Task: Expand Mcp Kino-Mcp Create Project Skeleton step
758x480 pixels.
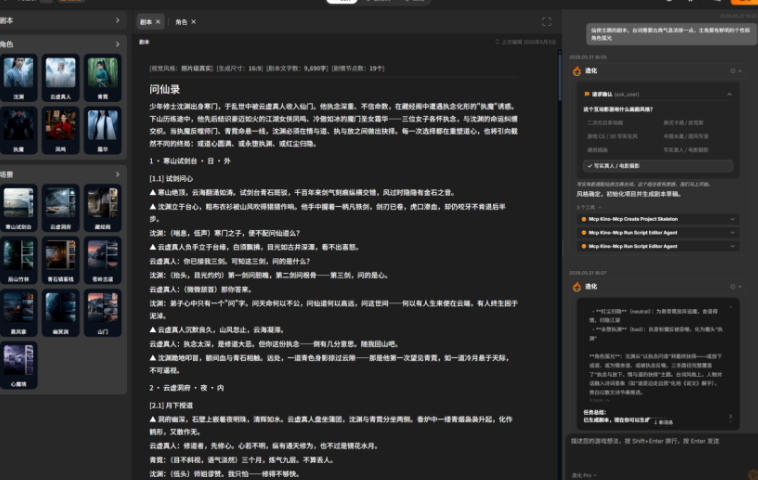Action: [658, 219]
